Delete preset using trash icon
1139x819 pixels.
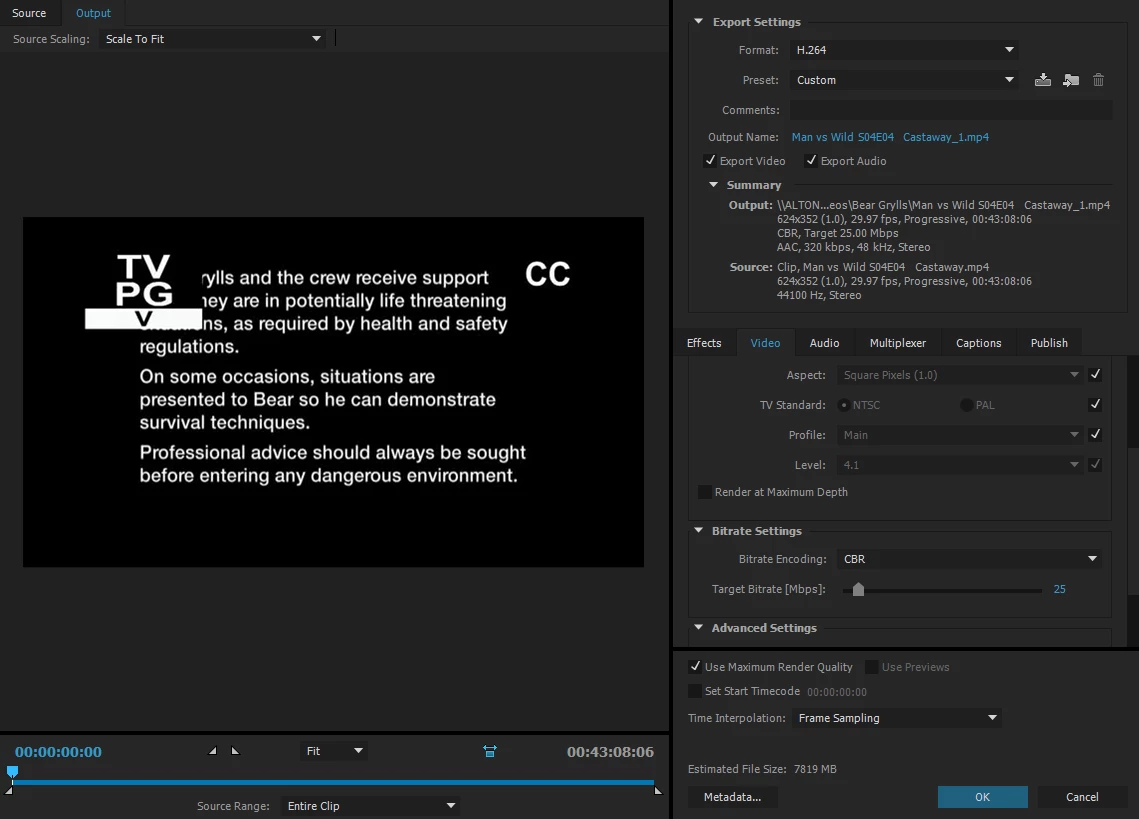click(1098, 80)
